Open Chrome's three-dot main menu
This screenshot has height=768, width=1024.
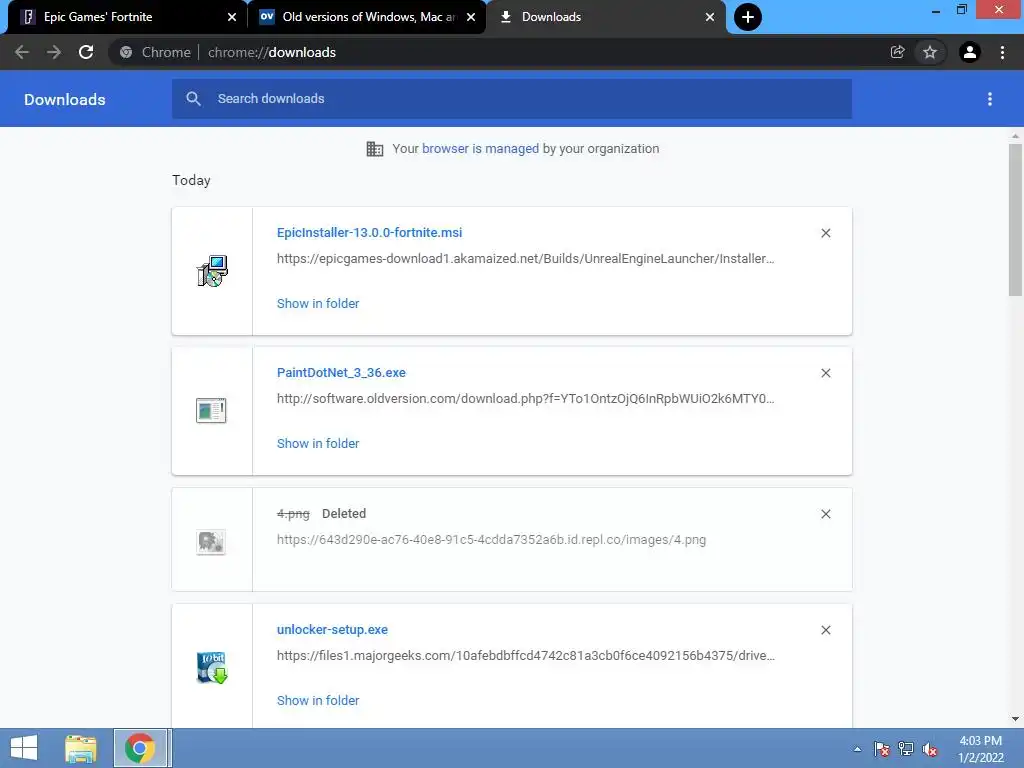(1002, 52)
